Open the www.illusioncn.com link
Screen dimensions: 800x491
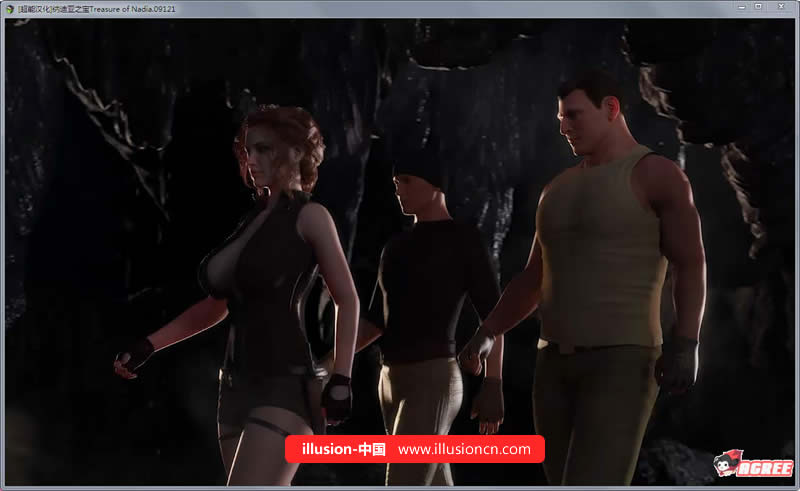pyautogui.click(x=464, y=449)
